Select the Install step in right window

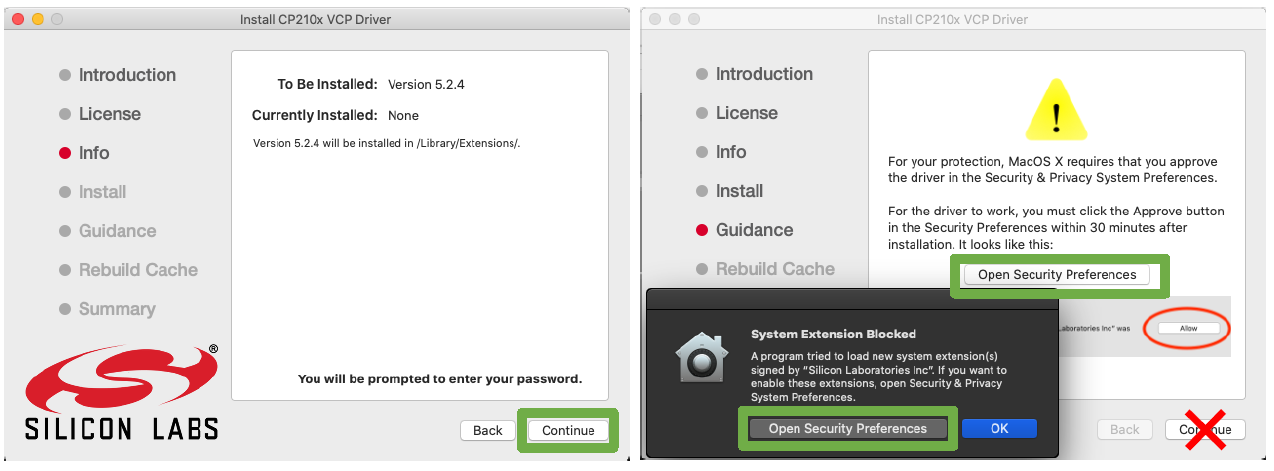click(x=739, y=191)
